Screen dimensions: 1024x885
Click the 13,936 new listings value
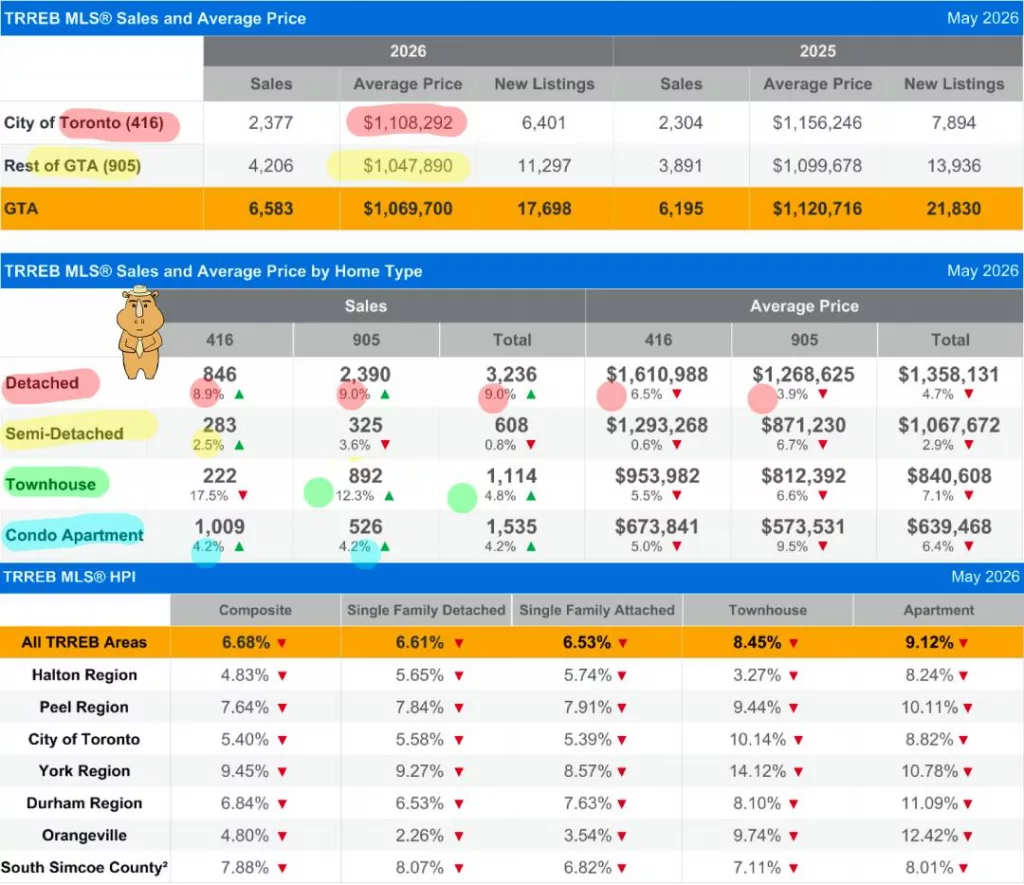click(953, 166)
